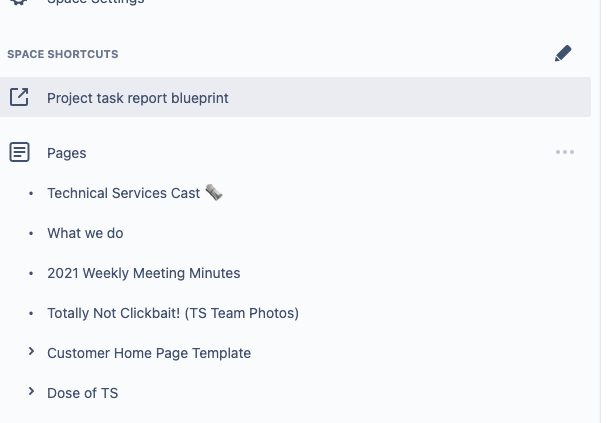Expand the Dose of TS chevron
This screenshot has height=423, width=607.
[x=31, y=391]
